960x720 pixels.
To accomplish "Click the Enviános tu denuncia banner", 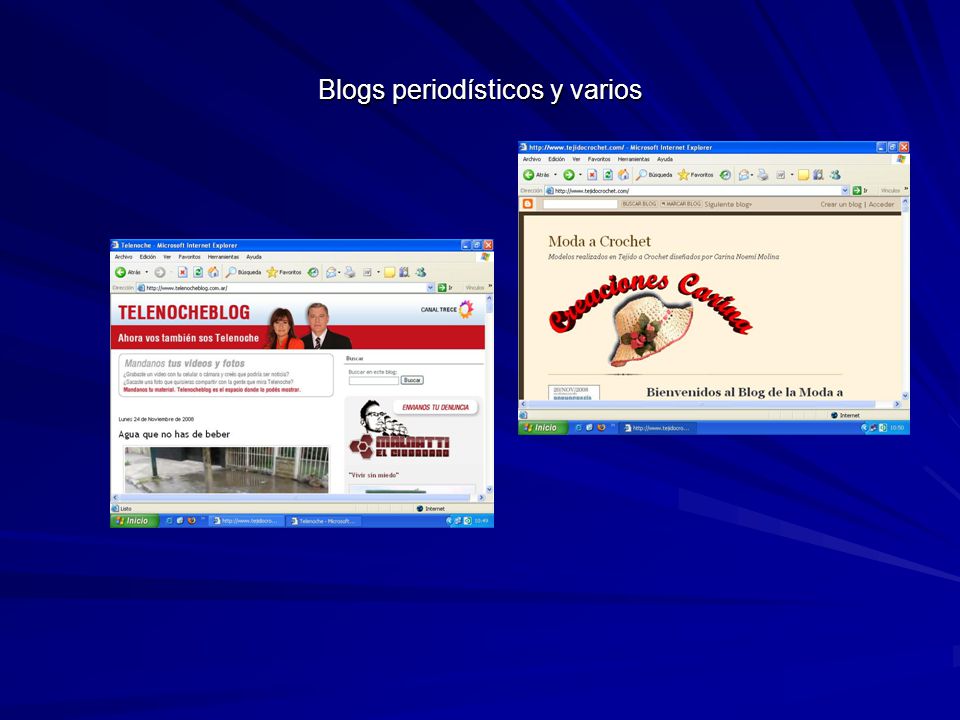I will (x=435, y=407).
